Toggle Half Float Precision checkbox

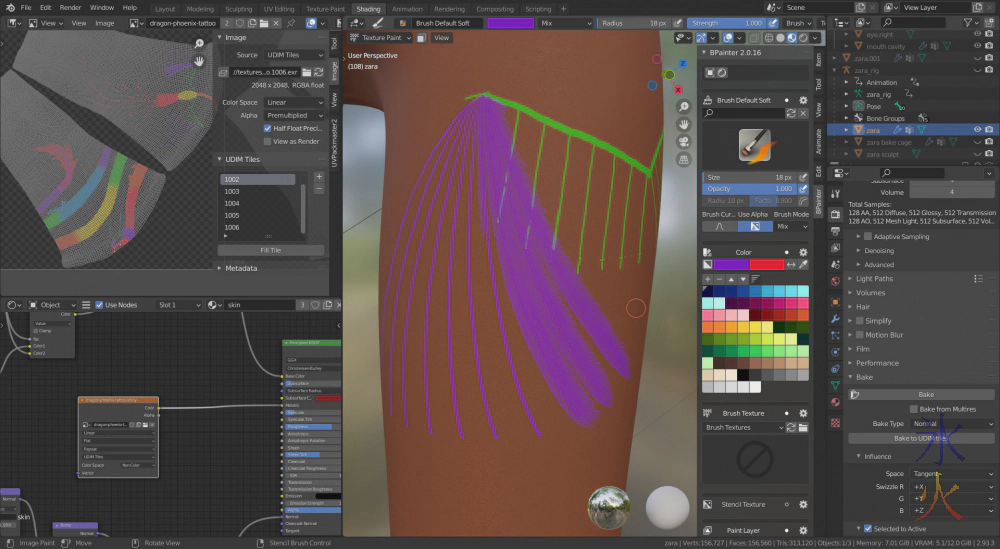coord(267,128)
